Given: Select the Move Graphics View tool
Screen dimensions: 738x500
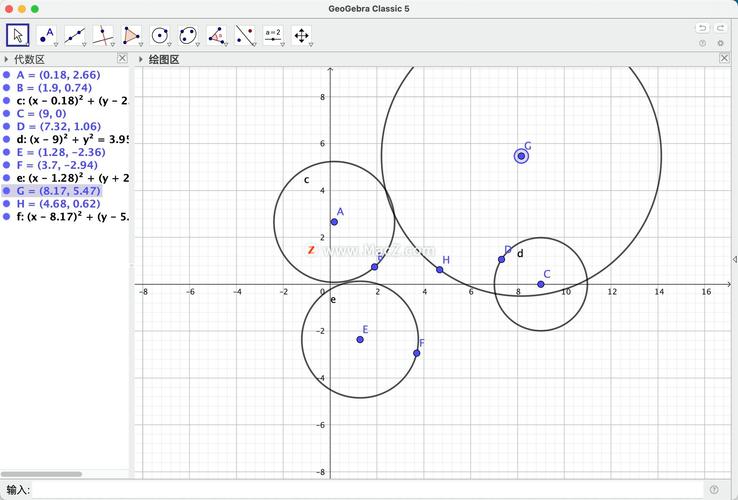Looking at the screenshot, I should point(301,35).
